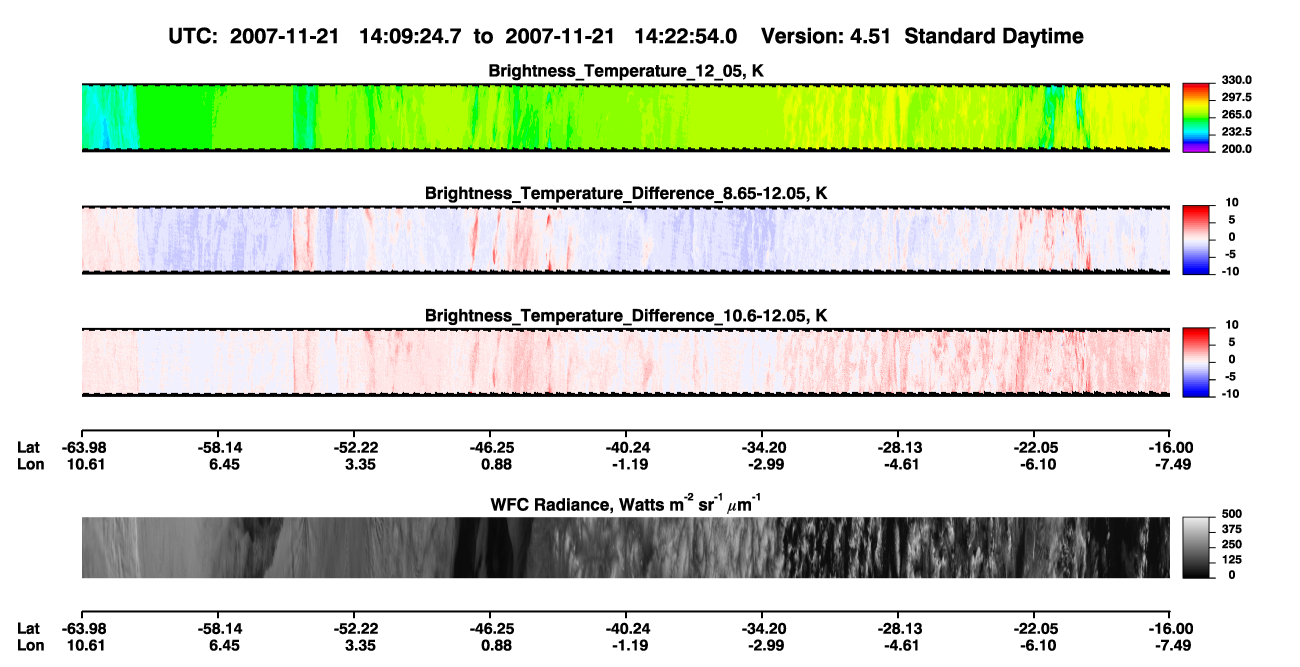Click the 250 label on WFC colorbar
This screenshot has height=667, width=1300.
(1231, 543)
